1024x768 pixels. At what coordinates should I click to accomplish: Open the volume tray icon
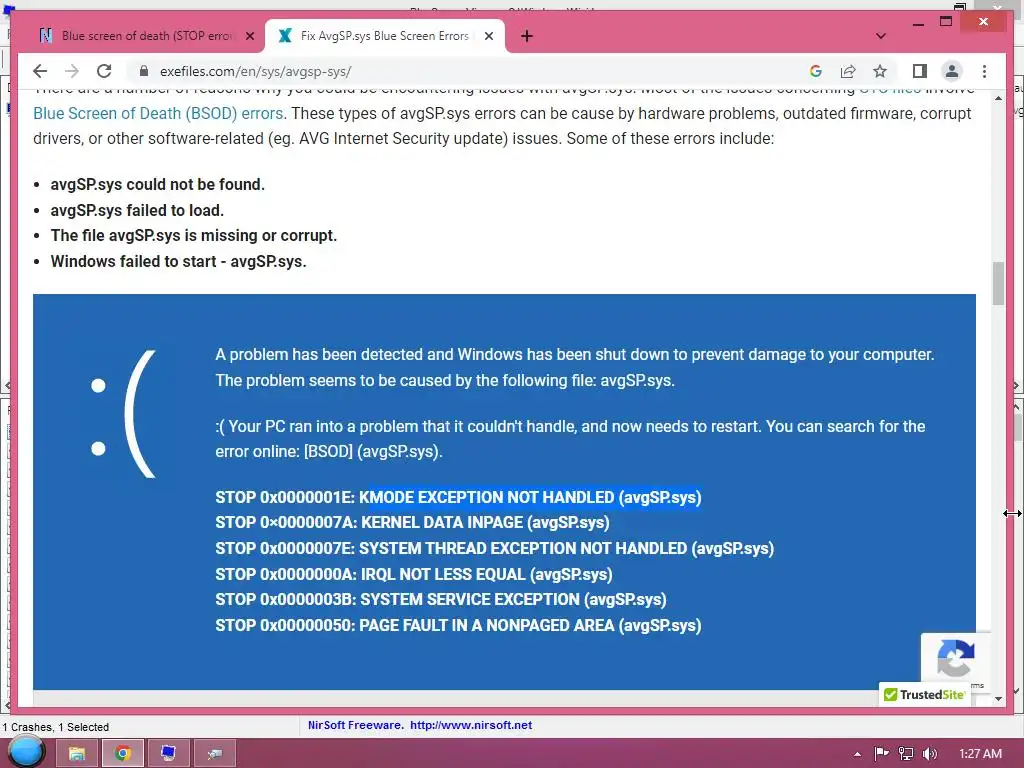(929, 754)
